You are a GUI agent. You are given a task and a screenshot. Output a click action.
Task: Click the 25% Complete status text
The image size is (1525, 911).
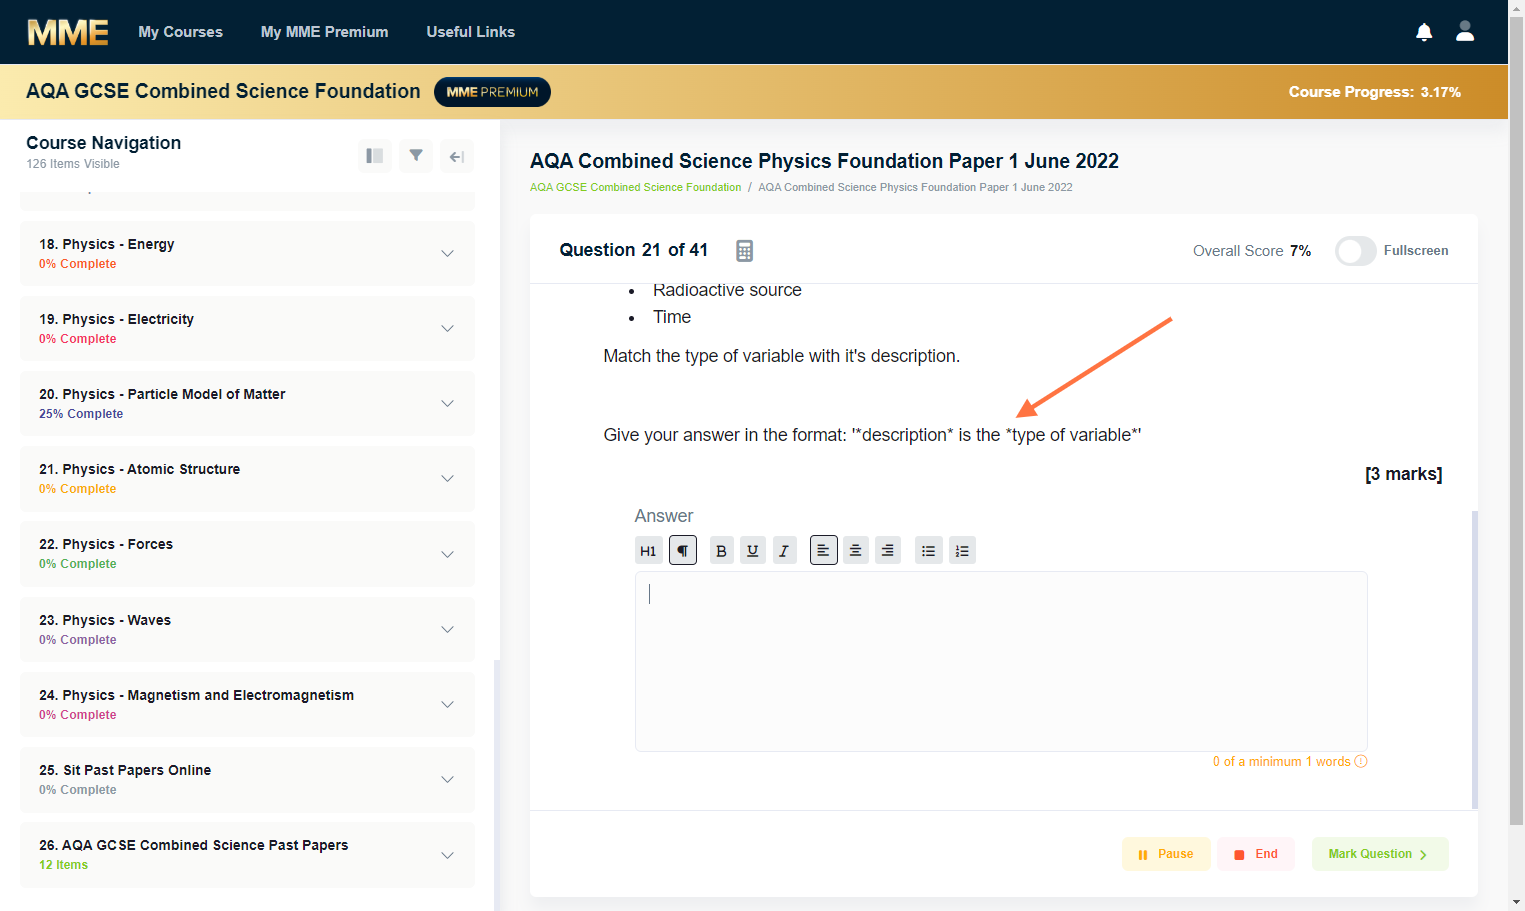[81, 414]
